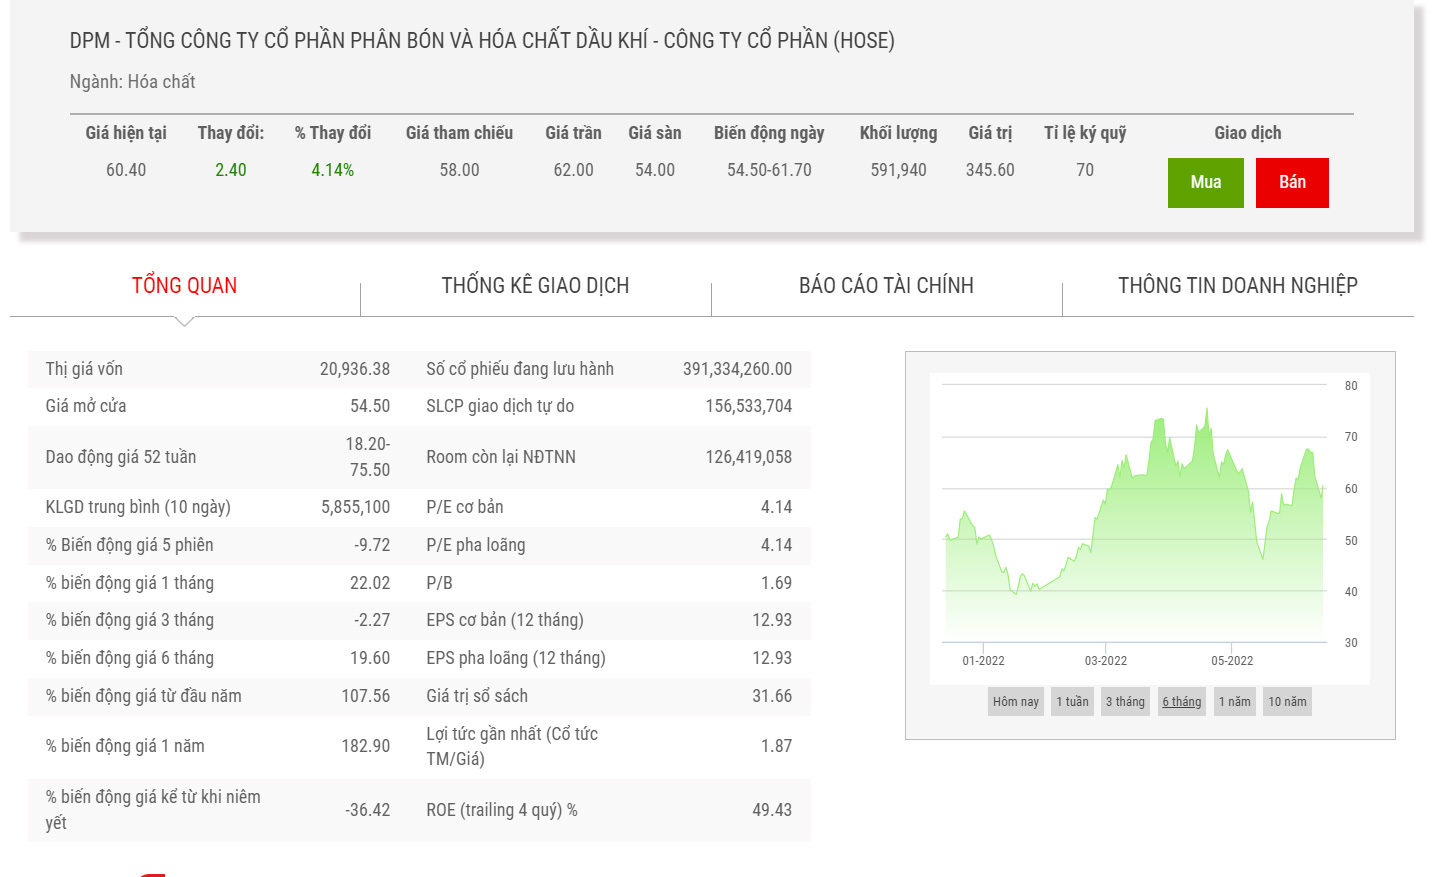Open the TỔNG QUAN tab

coord(184,286)
